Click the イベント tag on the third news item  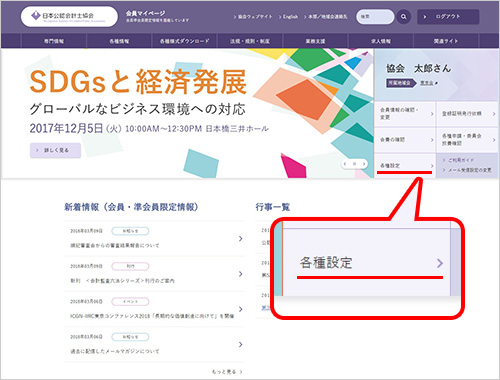pyautogui.click(x=130, y=302)
